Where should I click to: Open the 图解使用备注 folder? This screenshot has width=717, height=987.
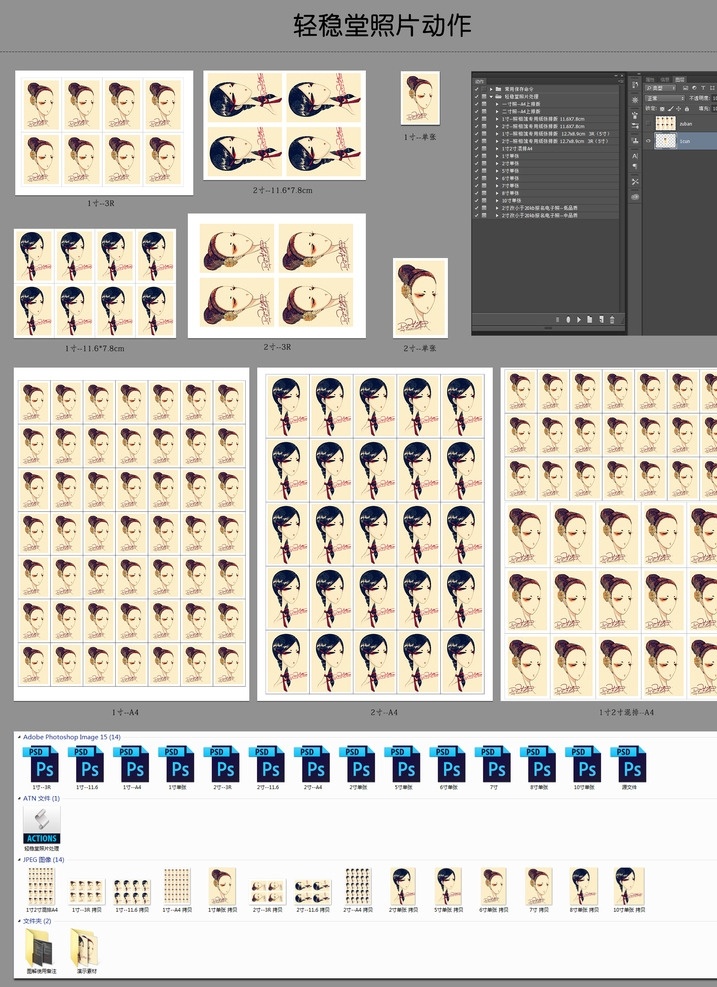pyautogui.click(x=41, y=948)
